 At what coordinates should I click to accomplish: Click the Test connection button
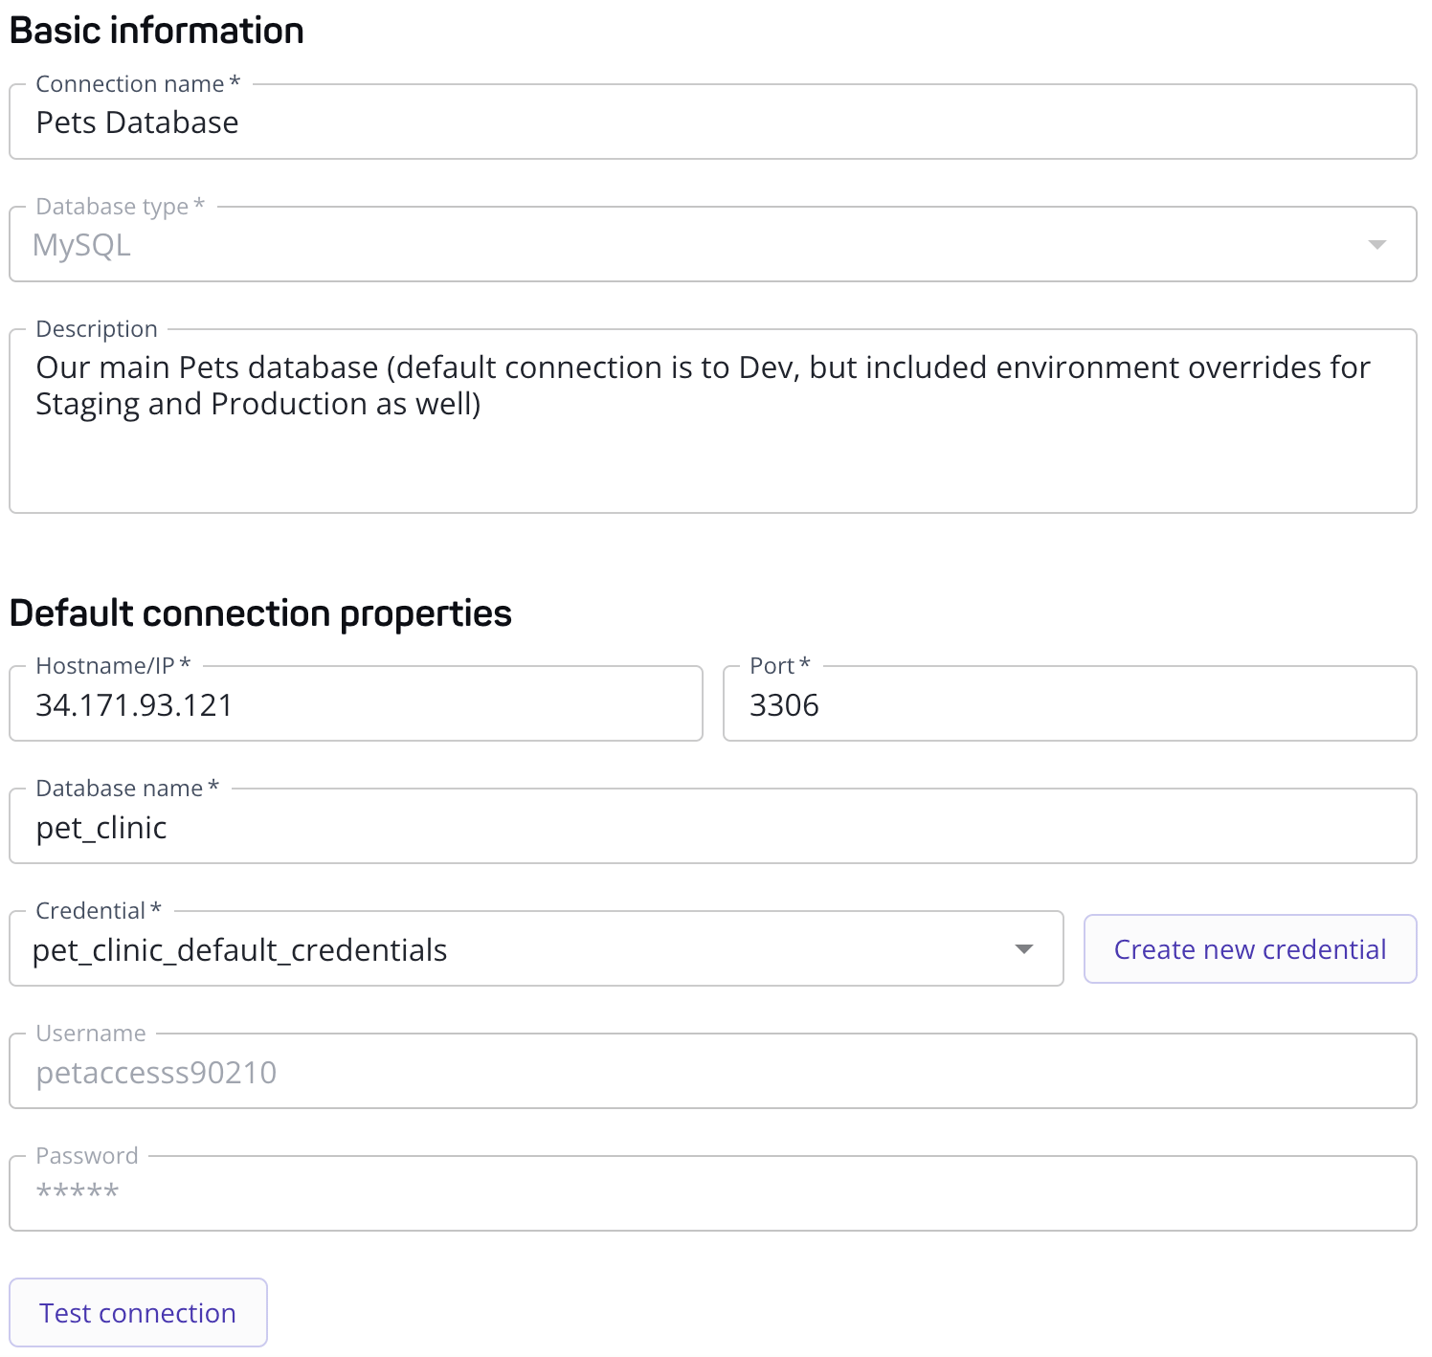tap(137, 1312)
